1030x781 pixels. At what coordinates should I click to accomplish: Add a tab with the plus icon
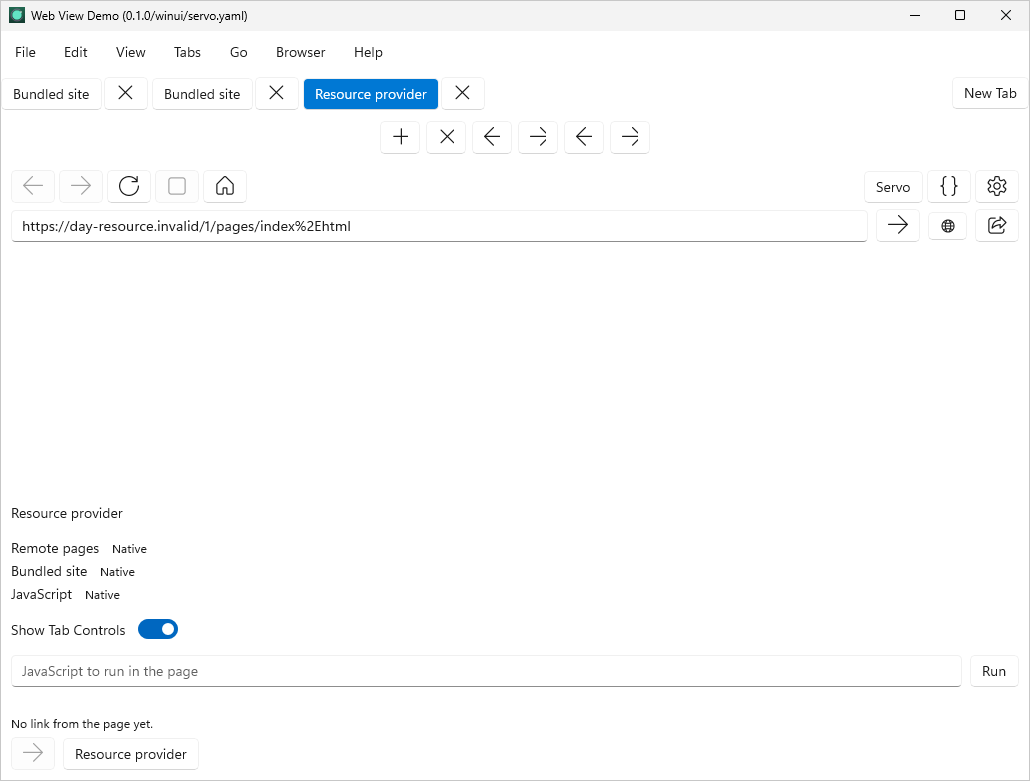400,137
